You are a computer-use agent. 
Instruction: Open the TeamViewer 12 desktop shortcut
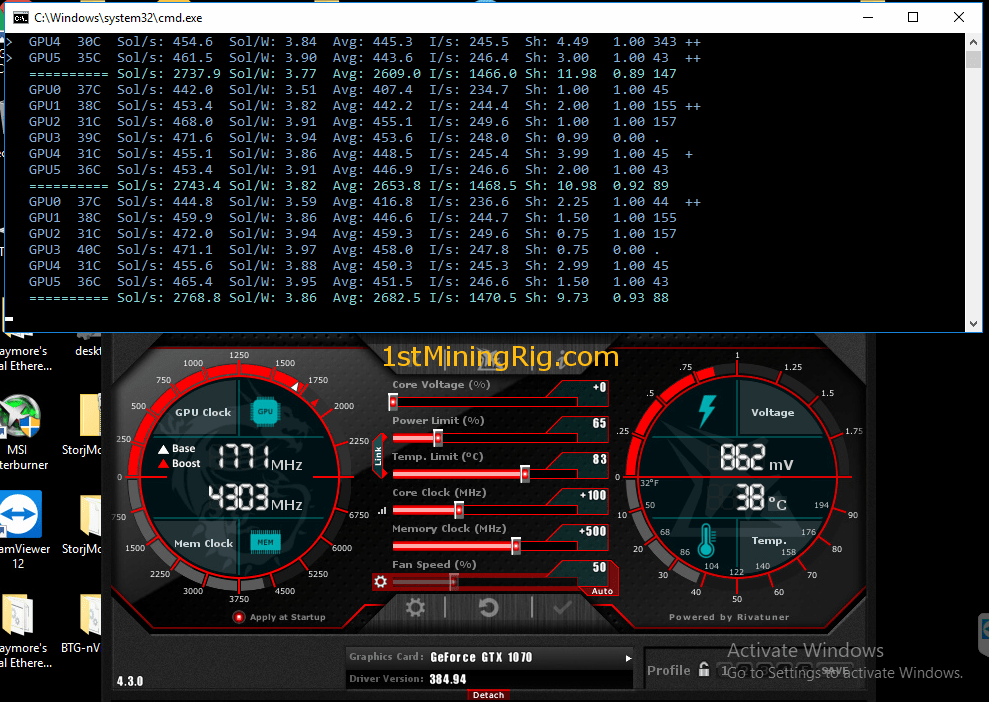tap(21, 531)
